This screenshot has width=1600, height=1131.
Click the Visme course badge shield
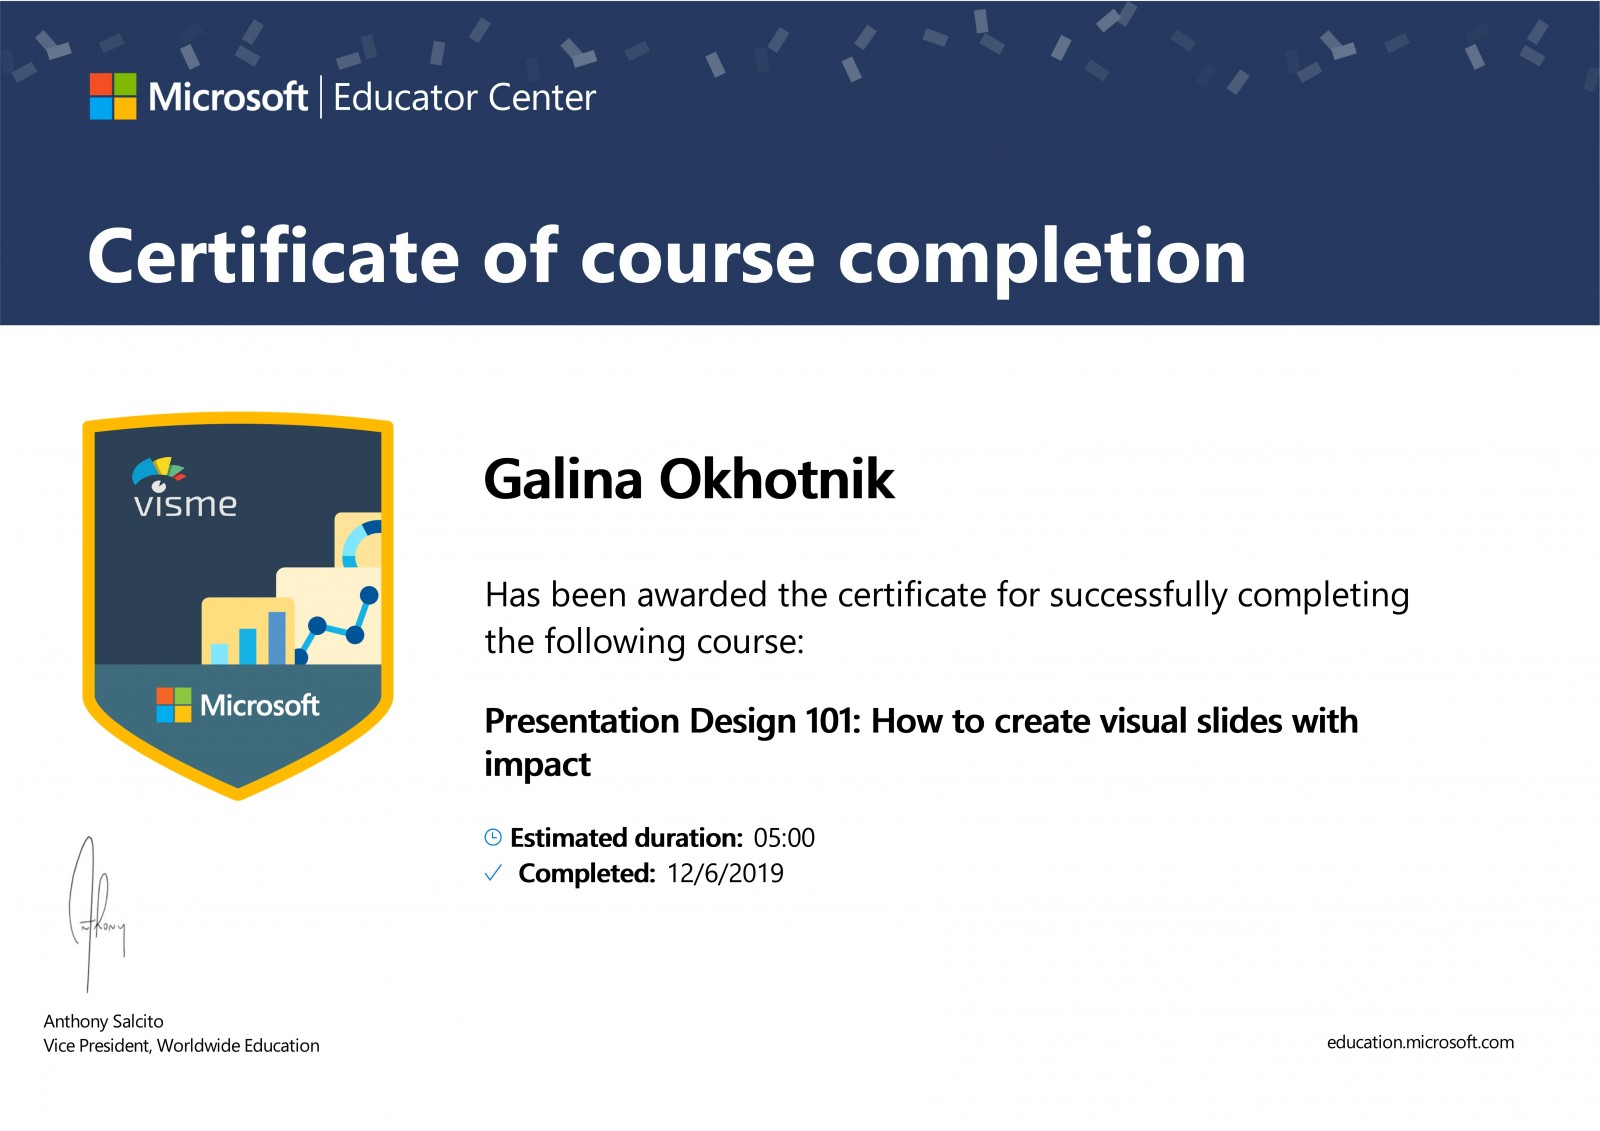238,606
